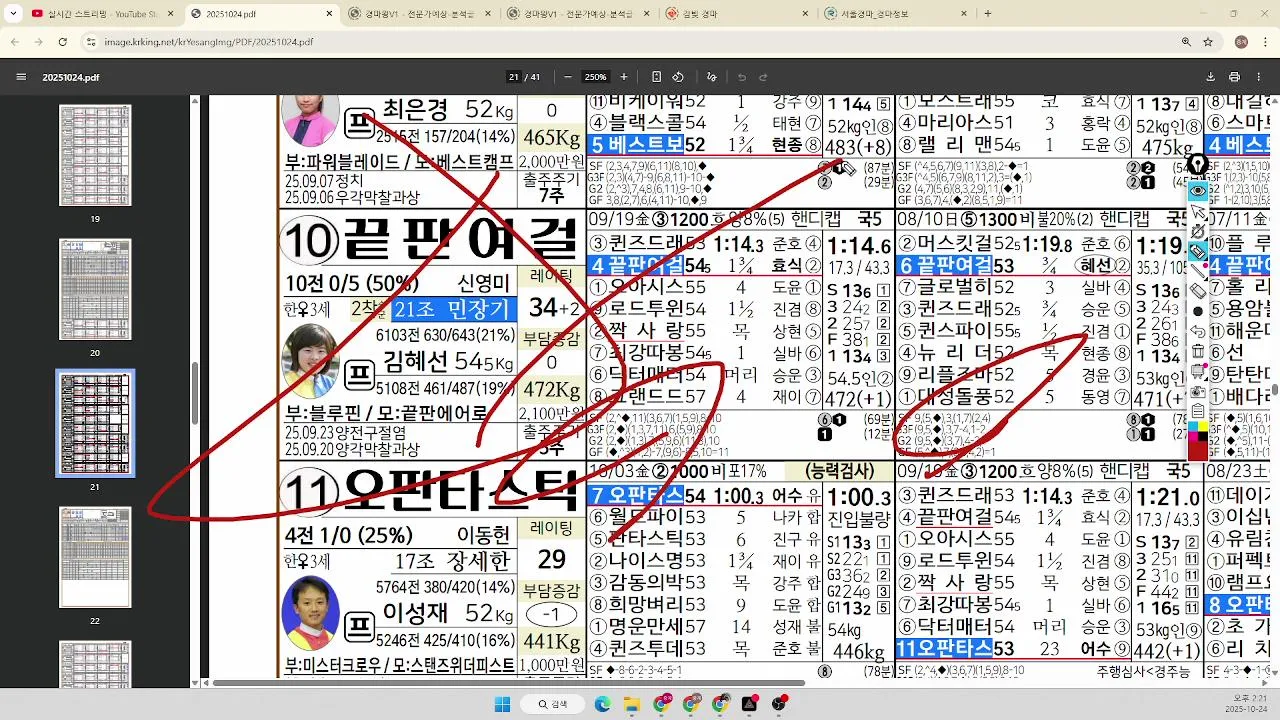Viewport: 1280px width, 720px height.
Task: Pick the yellow color swatch
Action: coord(1202,426)
